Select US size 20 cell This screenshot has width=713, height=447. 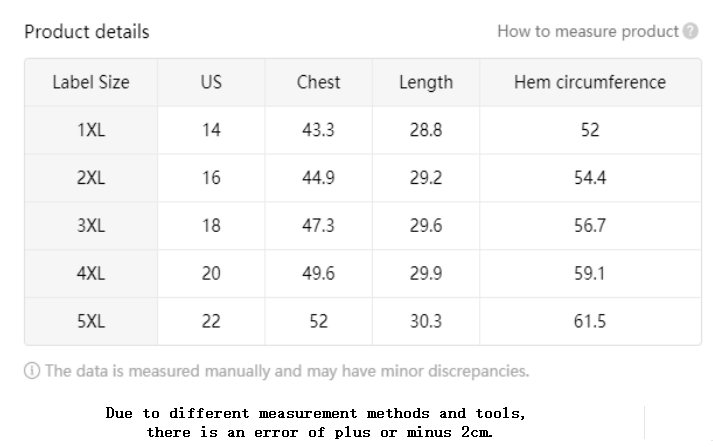click(x=211, y=274)
